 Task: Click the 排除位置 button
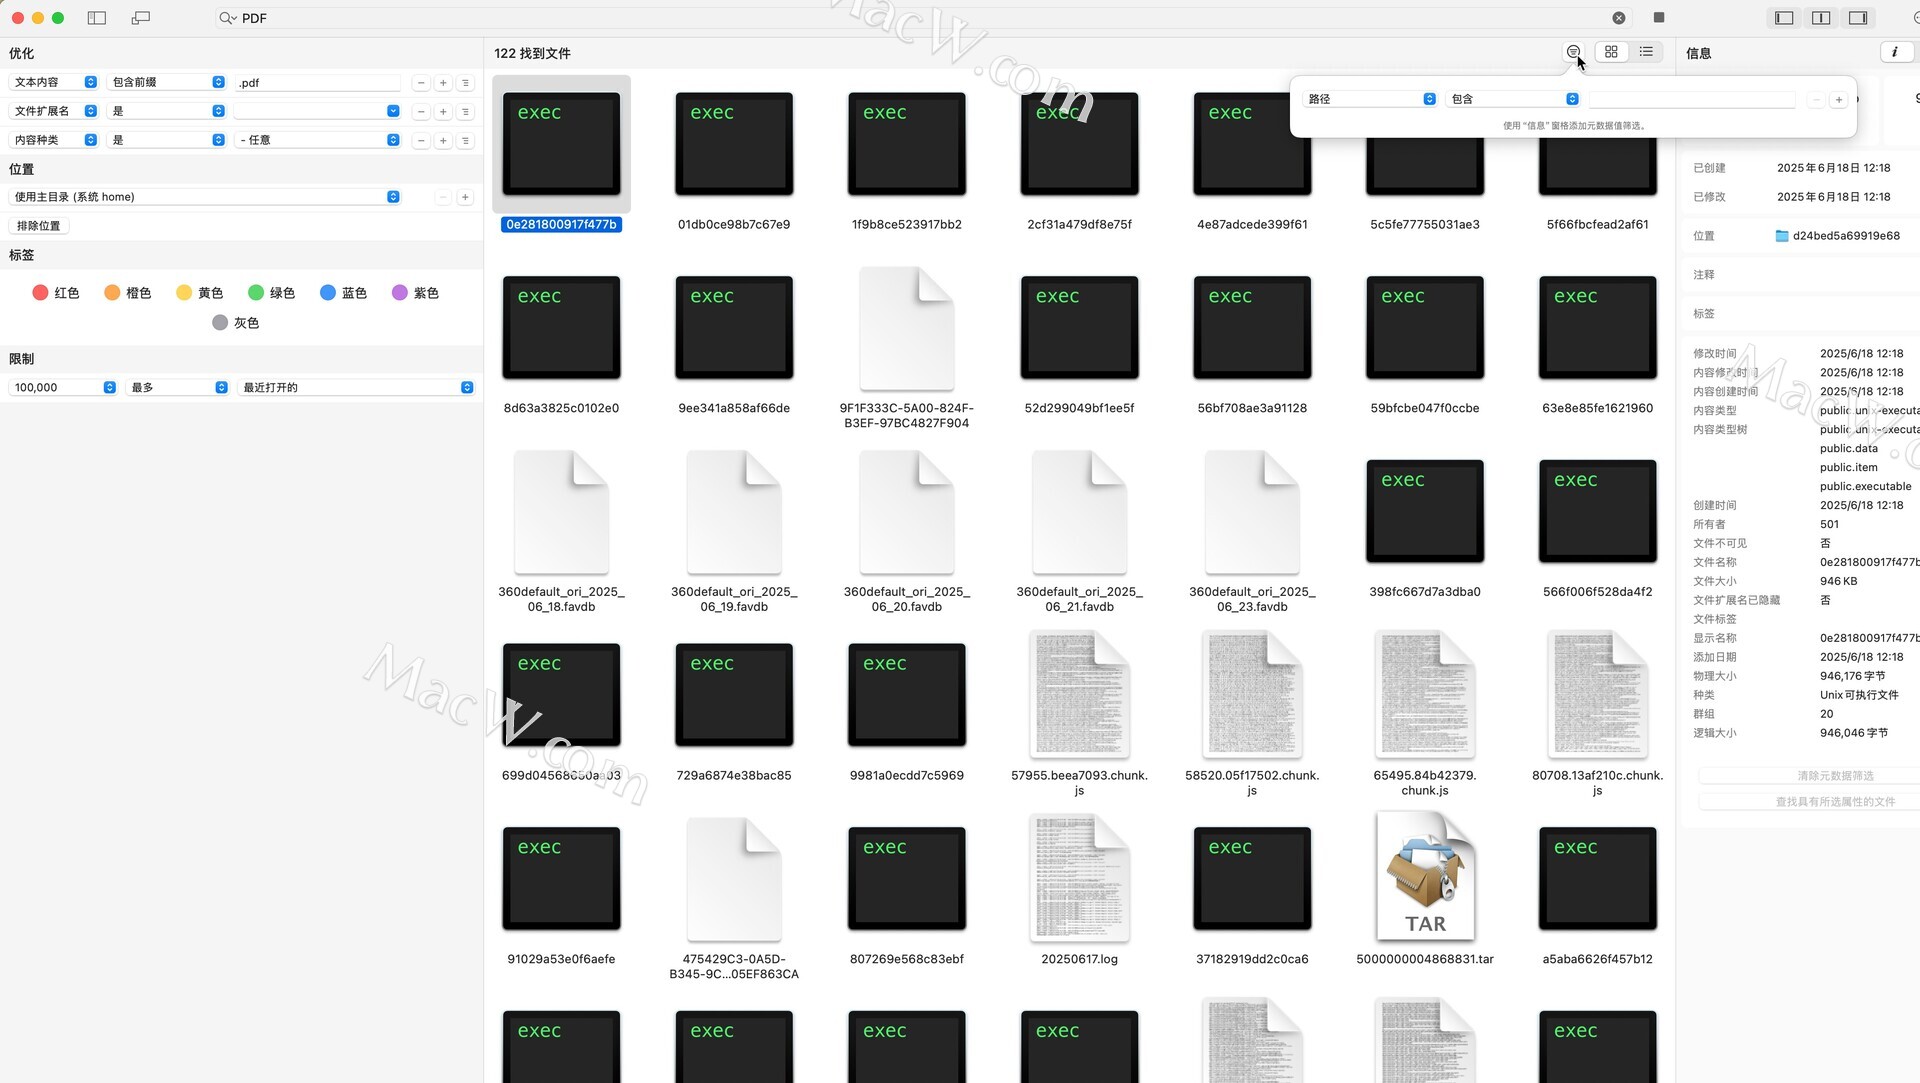[39, 226]
